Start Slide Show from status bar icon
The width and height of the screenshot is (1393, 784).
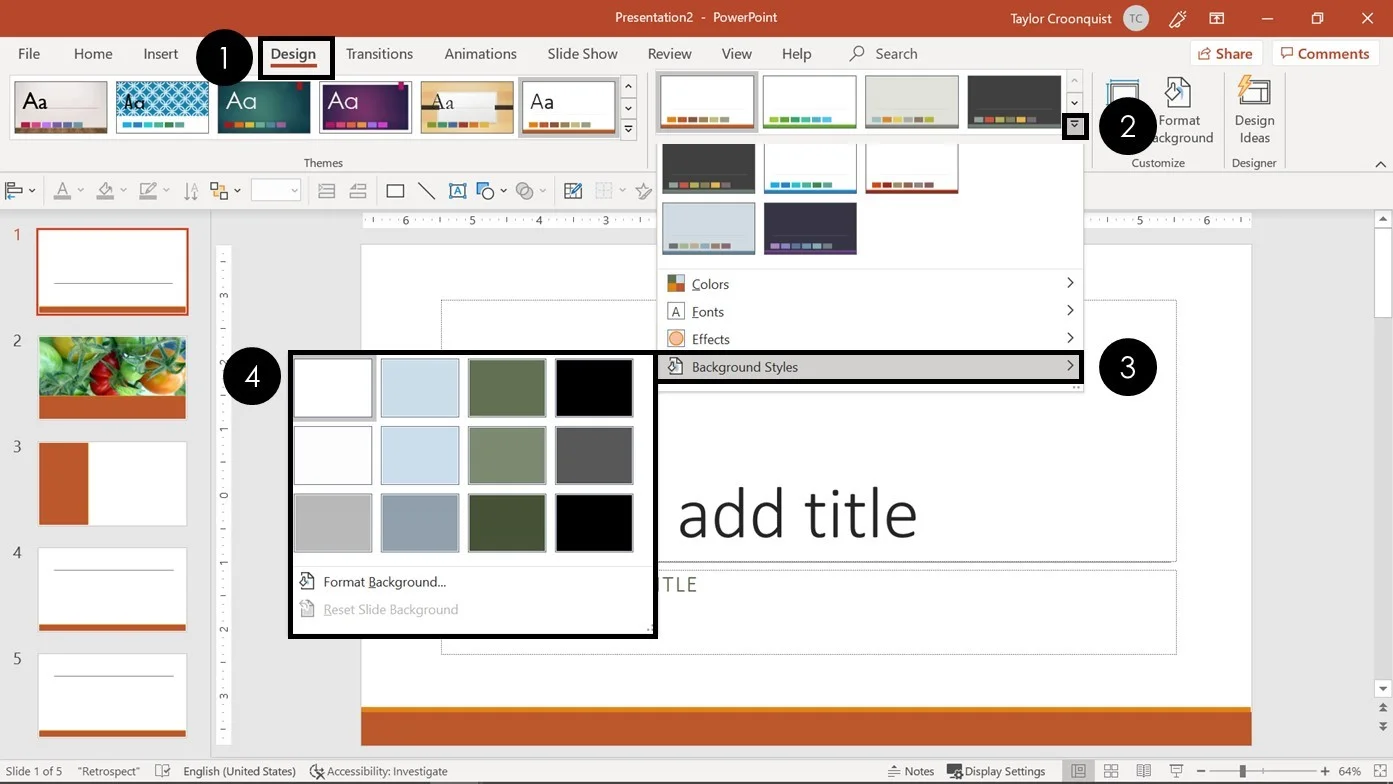point(1177,771)
